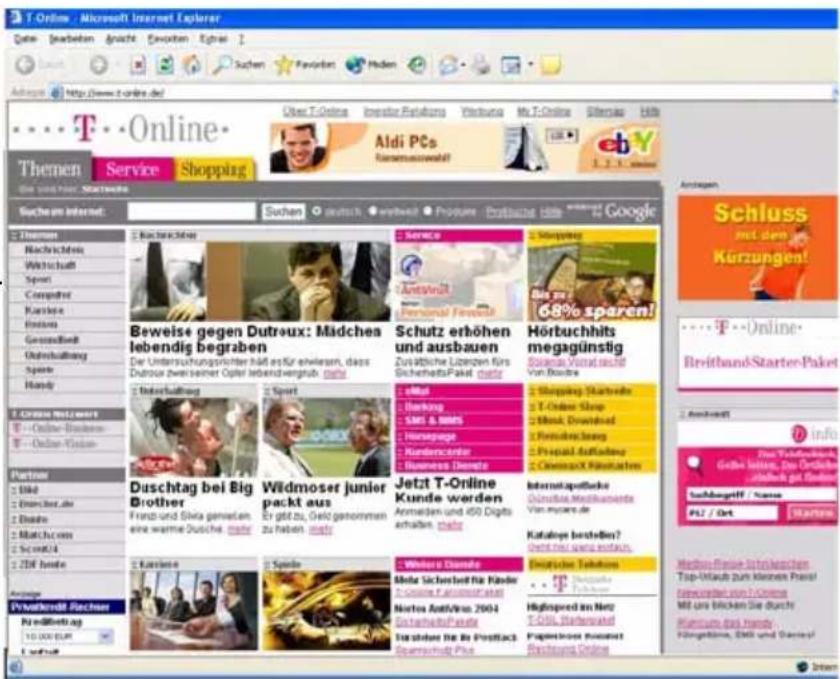Open History with the green clock-arrow icon
The image size is (840, 679).
click(x=416, y=65)
